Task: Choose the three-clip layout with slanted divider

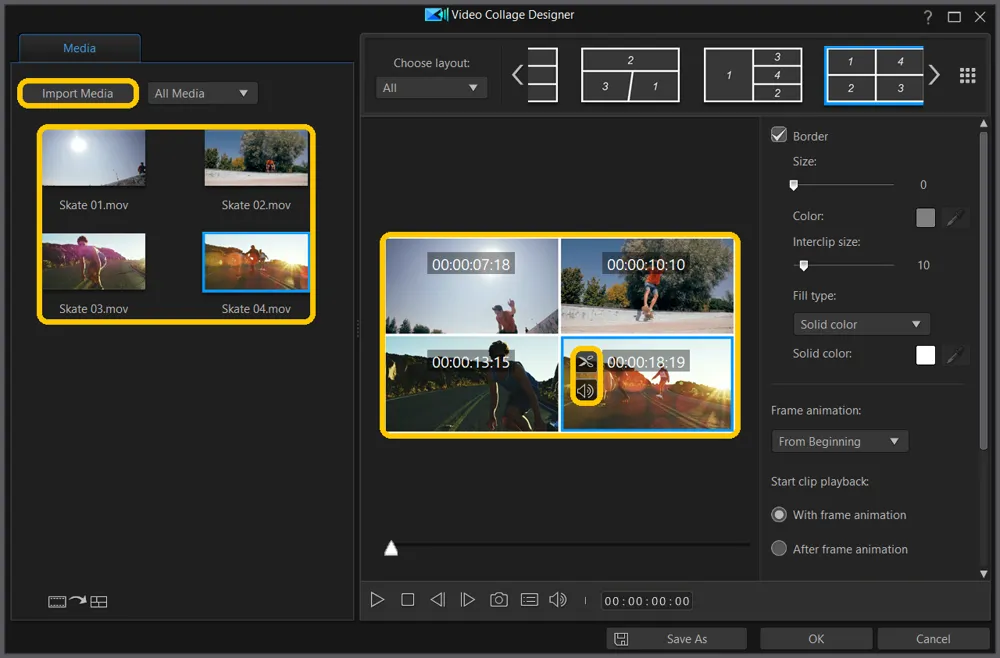Action: [x=630, y=75]
